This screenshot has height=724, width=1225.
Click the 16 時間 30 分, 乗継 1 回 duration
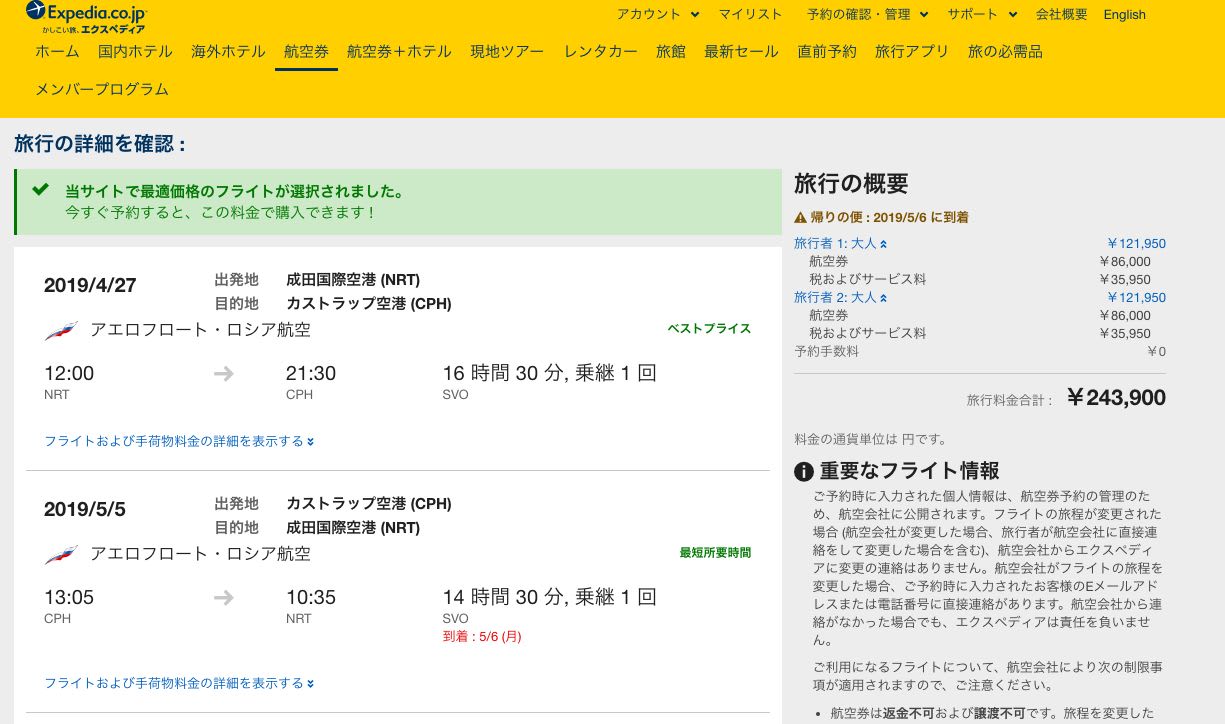(550, 373)
